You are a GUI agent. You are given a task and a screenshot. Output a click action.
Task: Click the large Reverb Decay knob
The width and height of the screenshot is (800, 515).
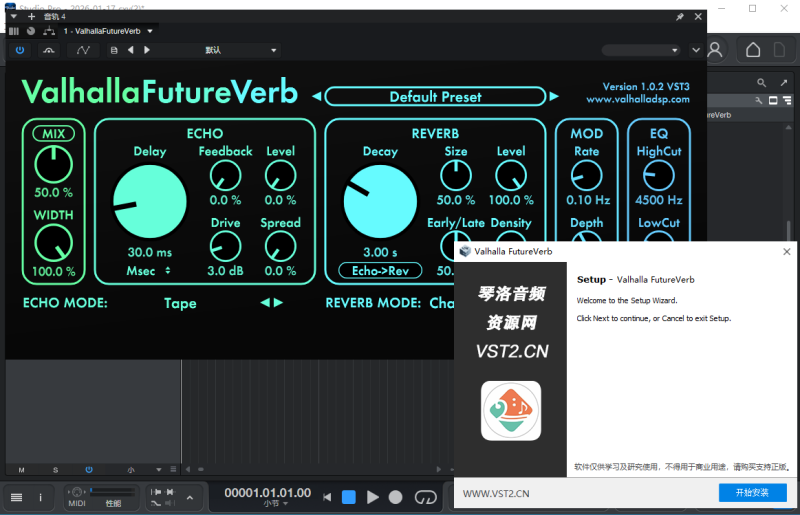(380, 202)
